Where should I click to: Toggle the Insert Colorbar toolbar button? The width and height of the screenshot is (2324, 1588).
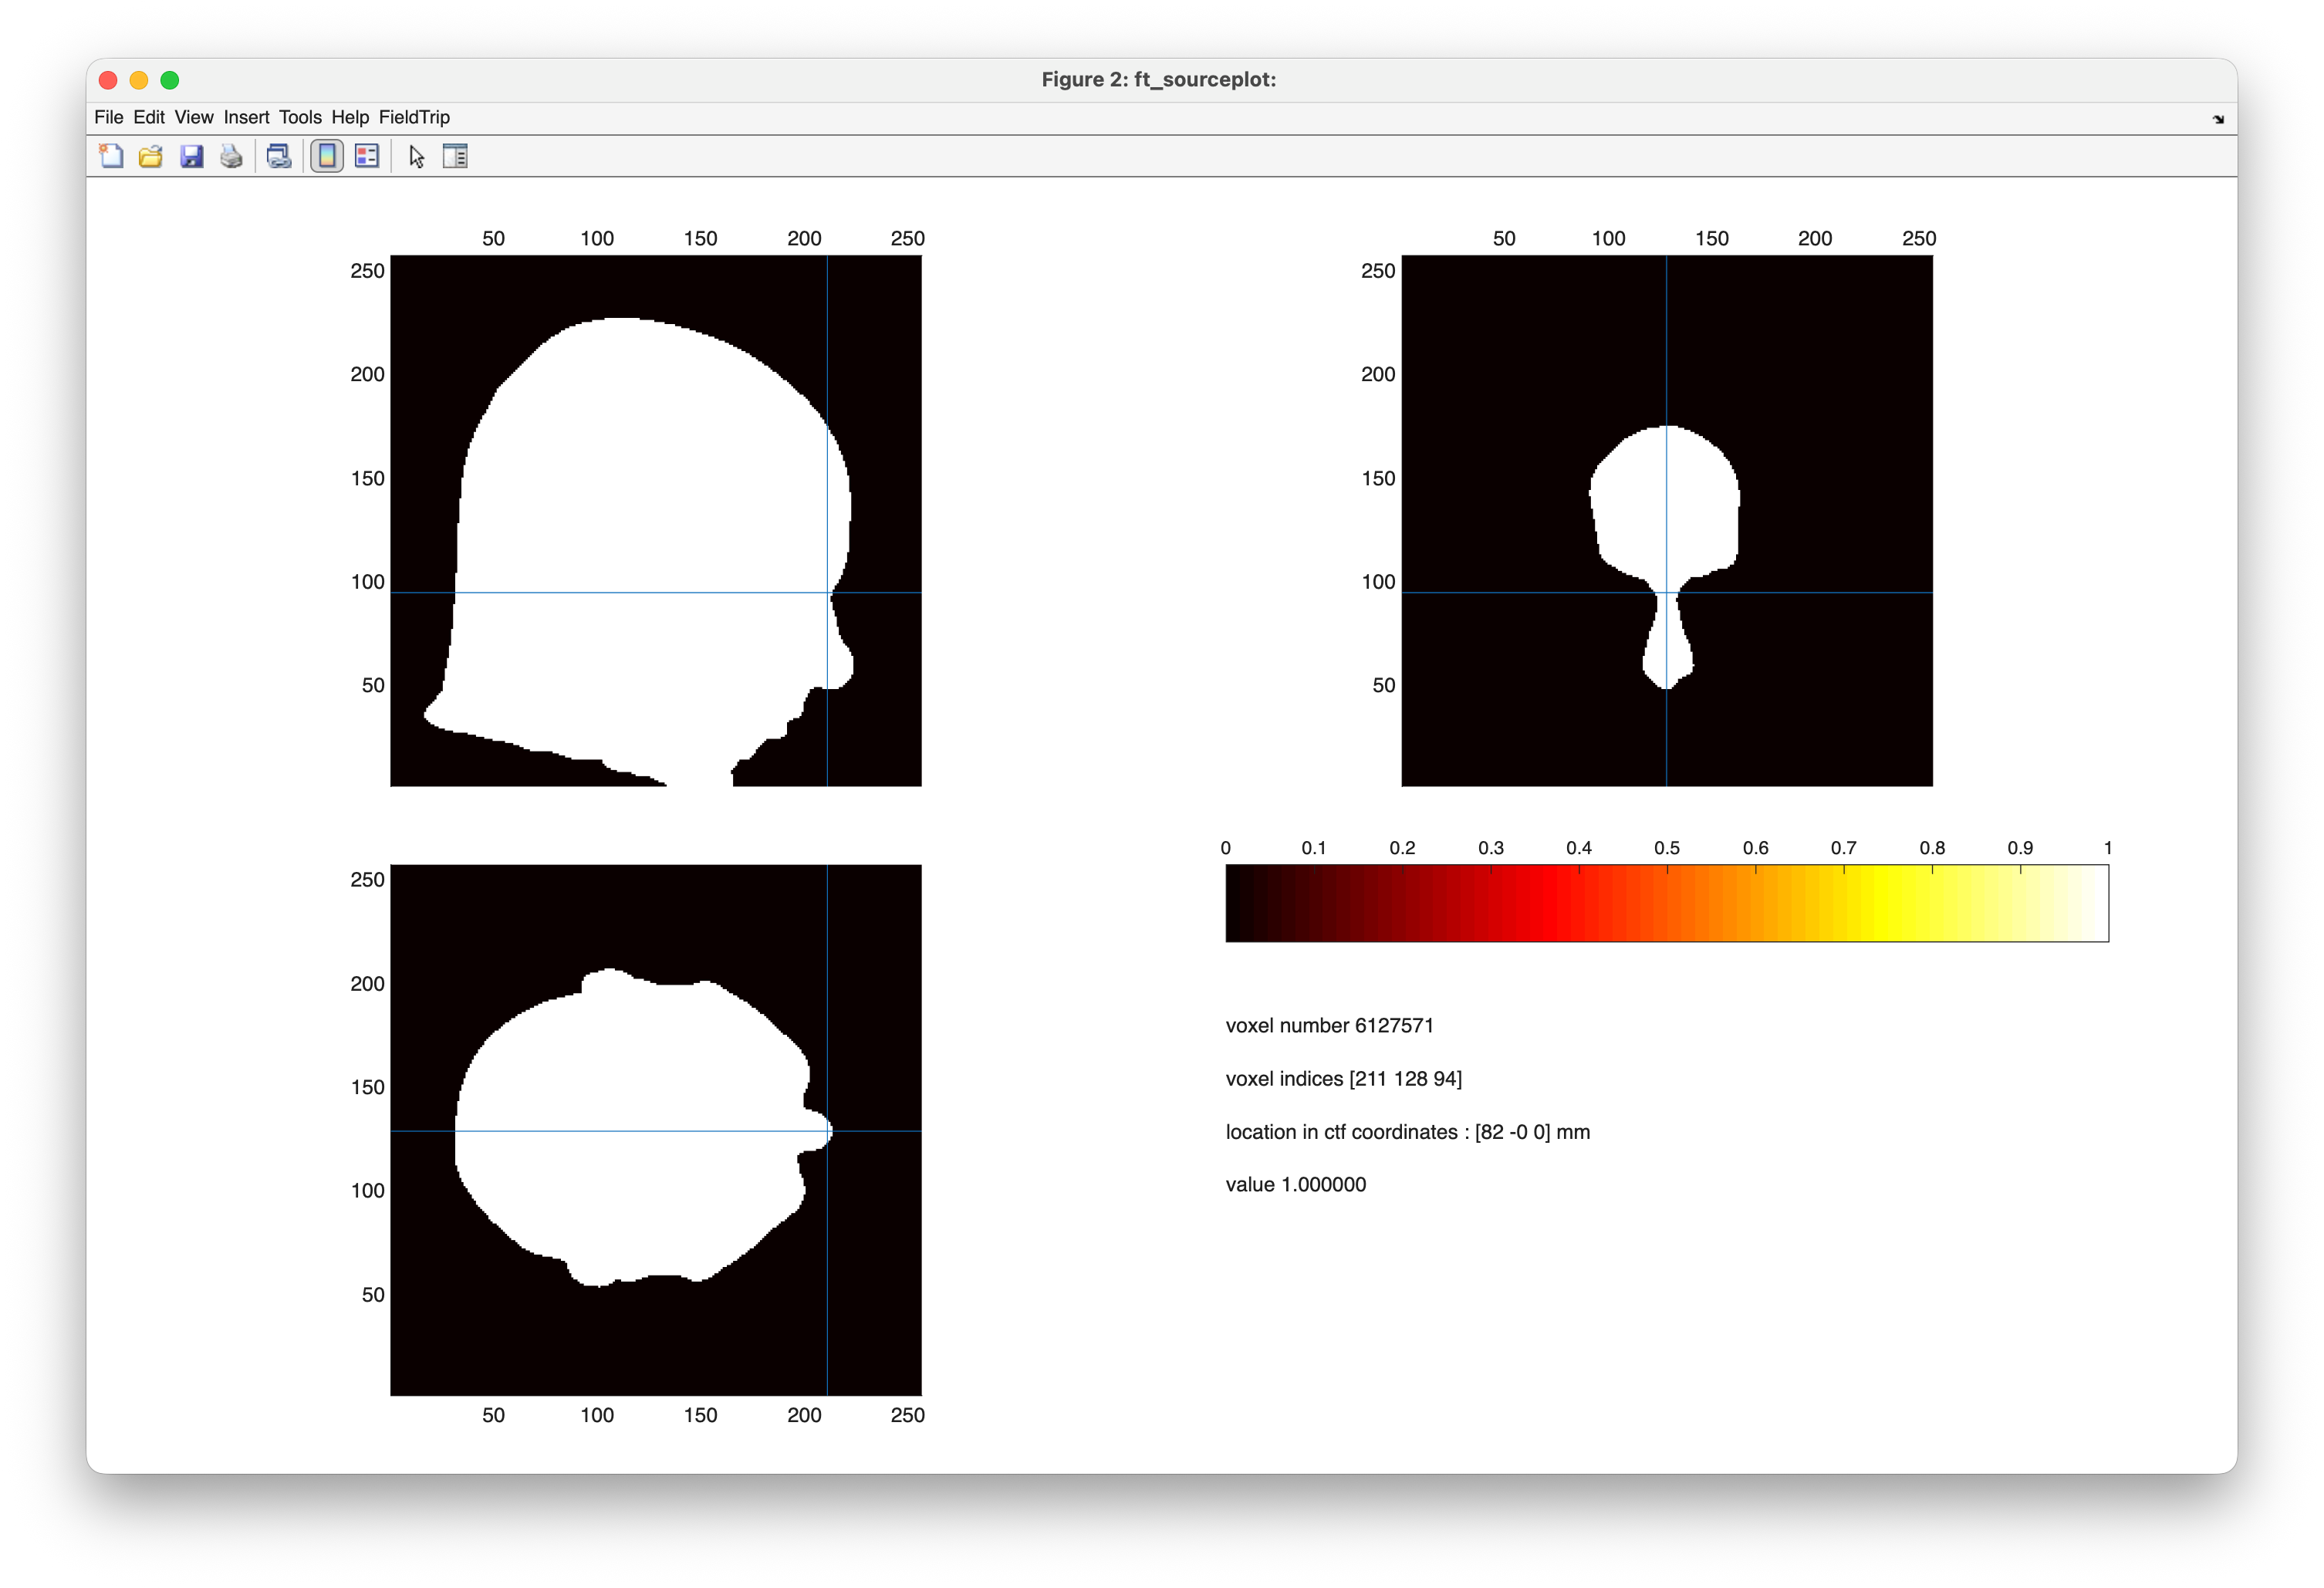[x=327, y=156]
